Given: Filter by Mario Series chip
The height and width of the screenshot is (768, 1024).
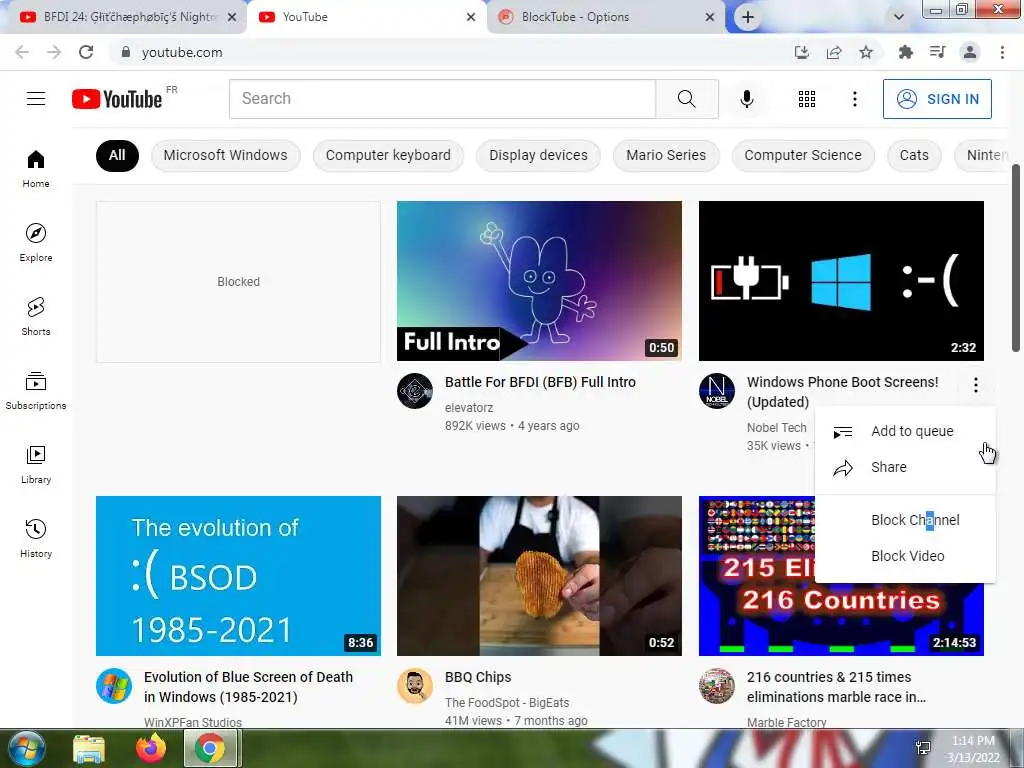Looking at the screenshot, I should pyautogui.click(x=666, y=155).
